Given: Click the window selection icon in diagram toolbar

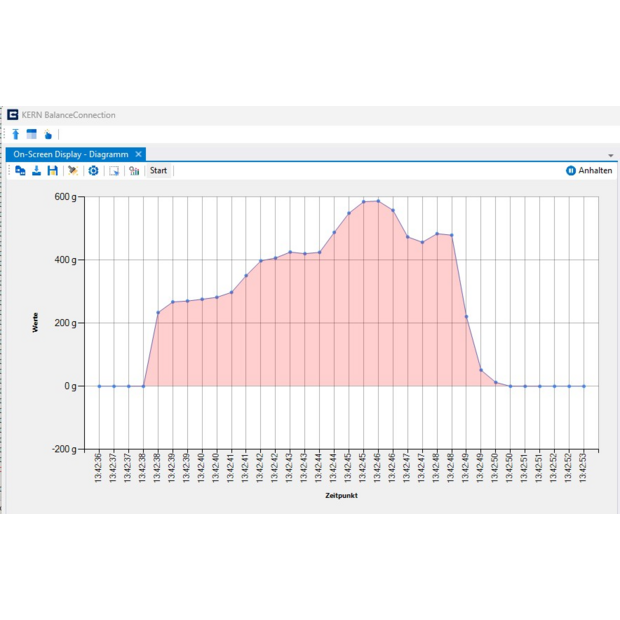Looking at the screenshot, I should click(x=114, y=171).
